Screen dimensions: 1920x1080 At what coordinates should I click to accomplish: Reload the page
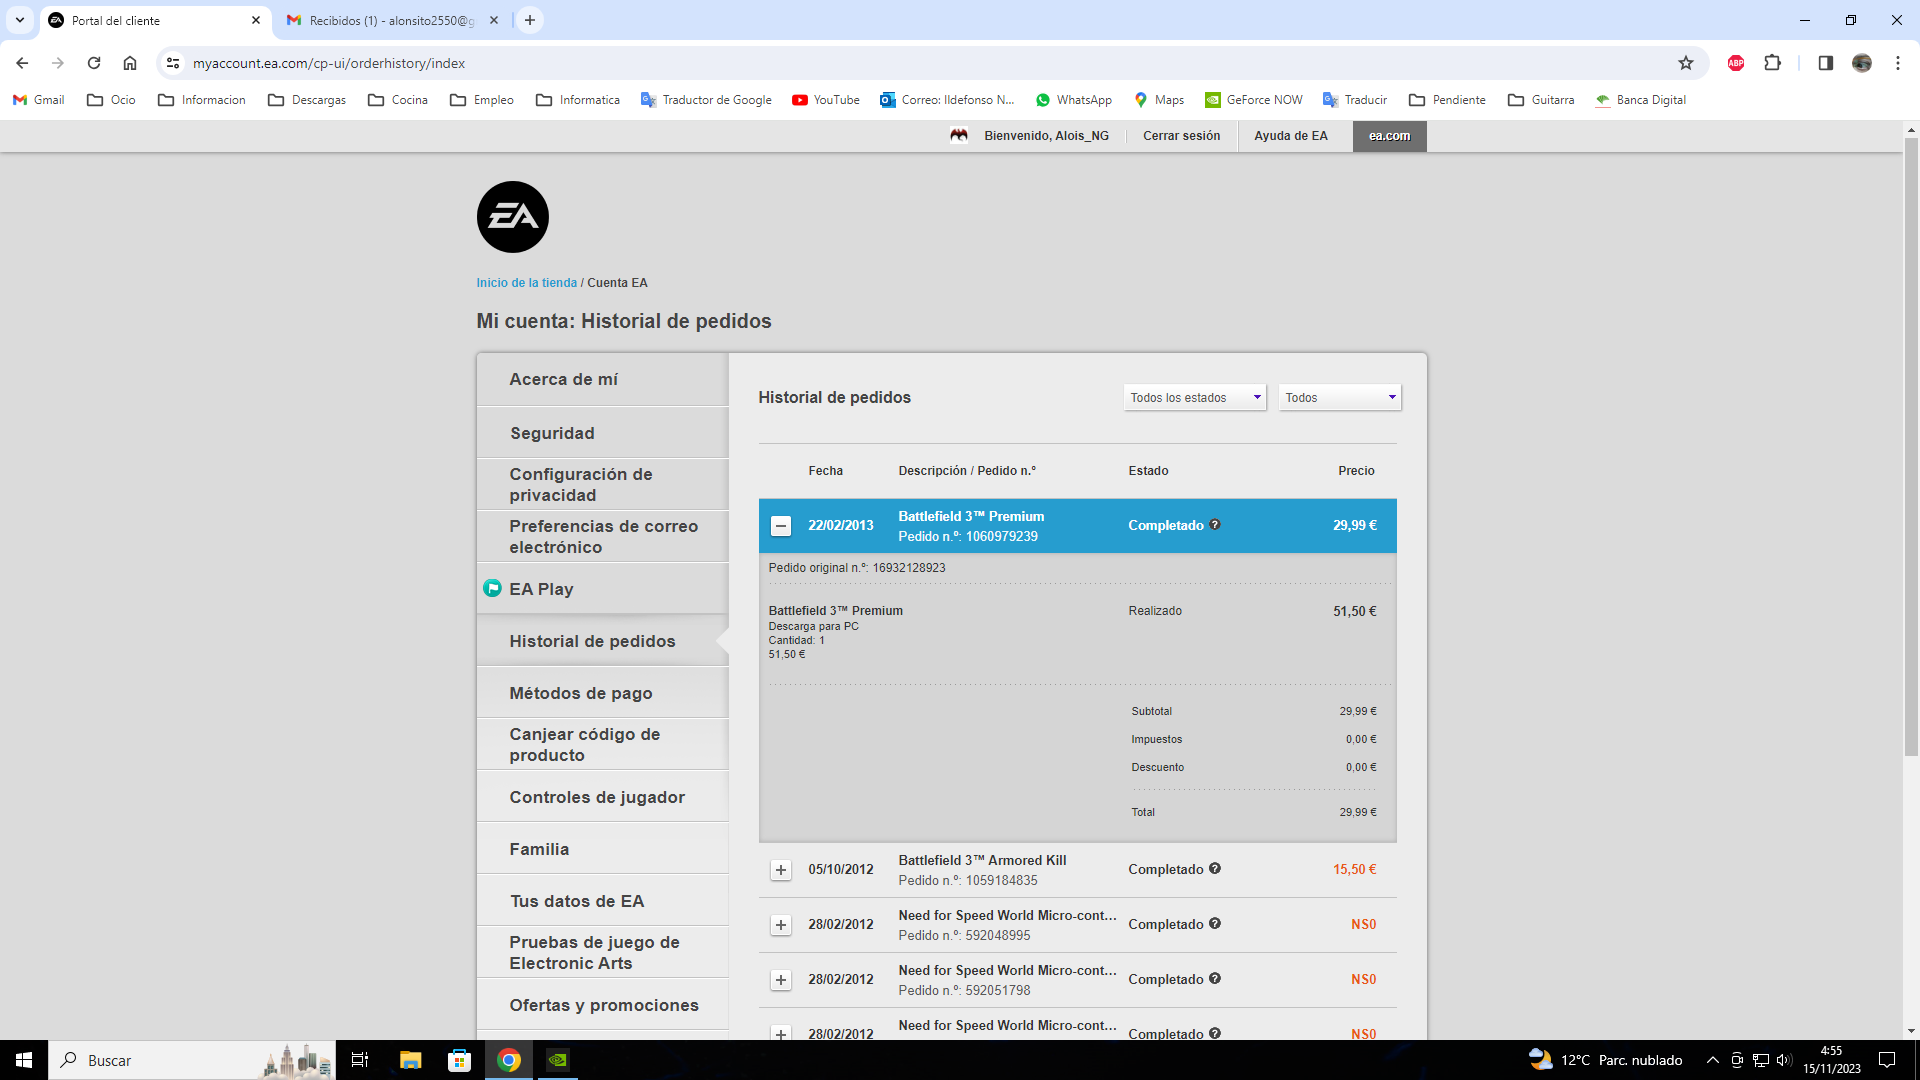[x=94, y=63]
